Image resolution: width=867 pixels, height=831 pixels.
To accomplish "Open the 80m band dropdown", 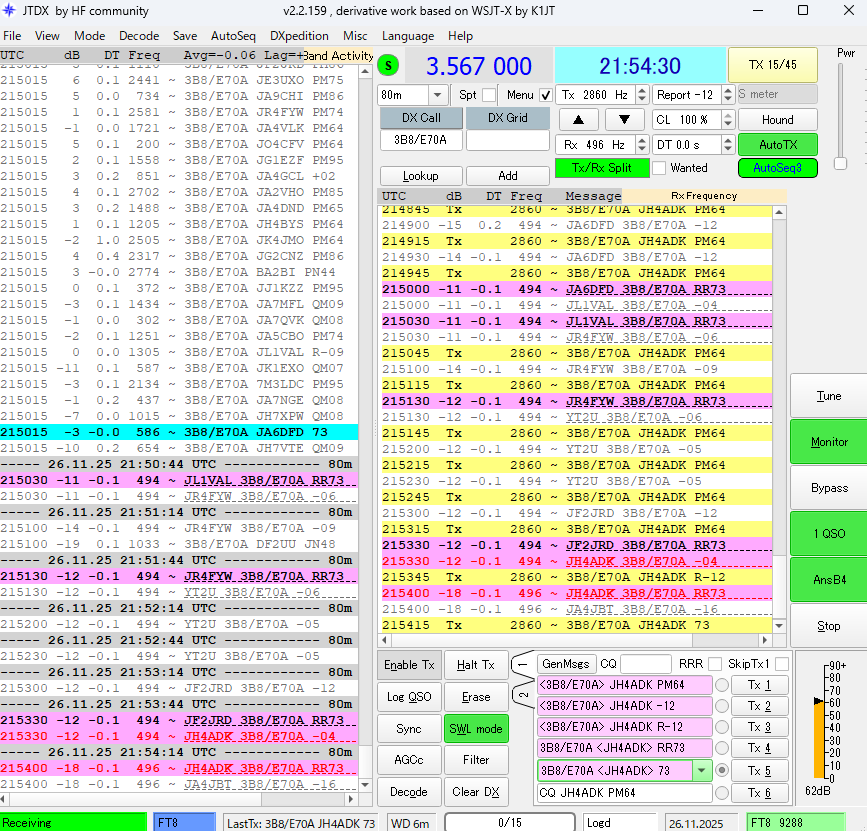I will [437, 95].
